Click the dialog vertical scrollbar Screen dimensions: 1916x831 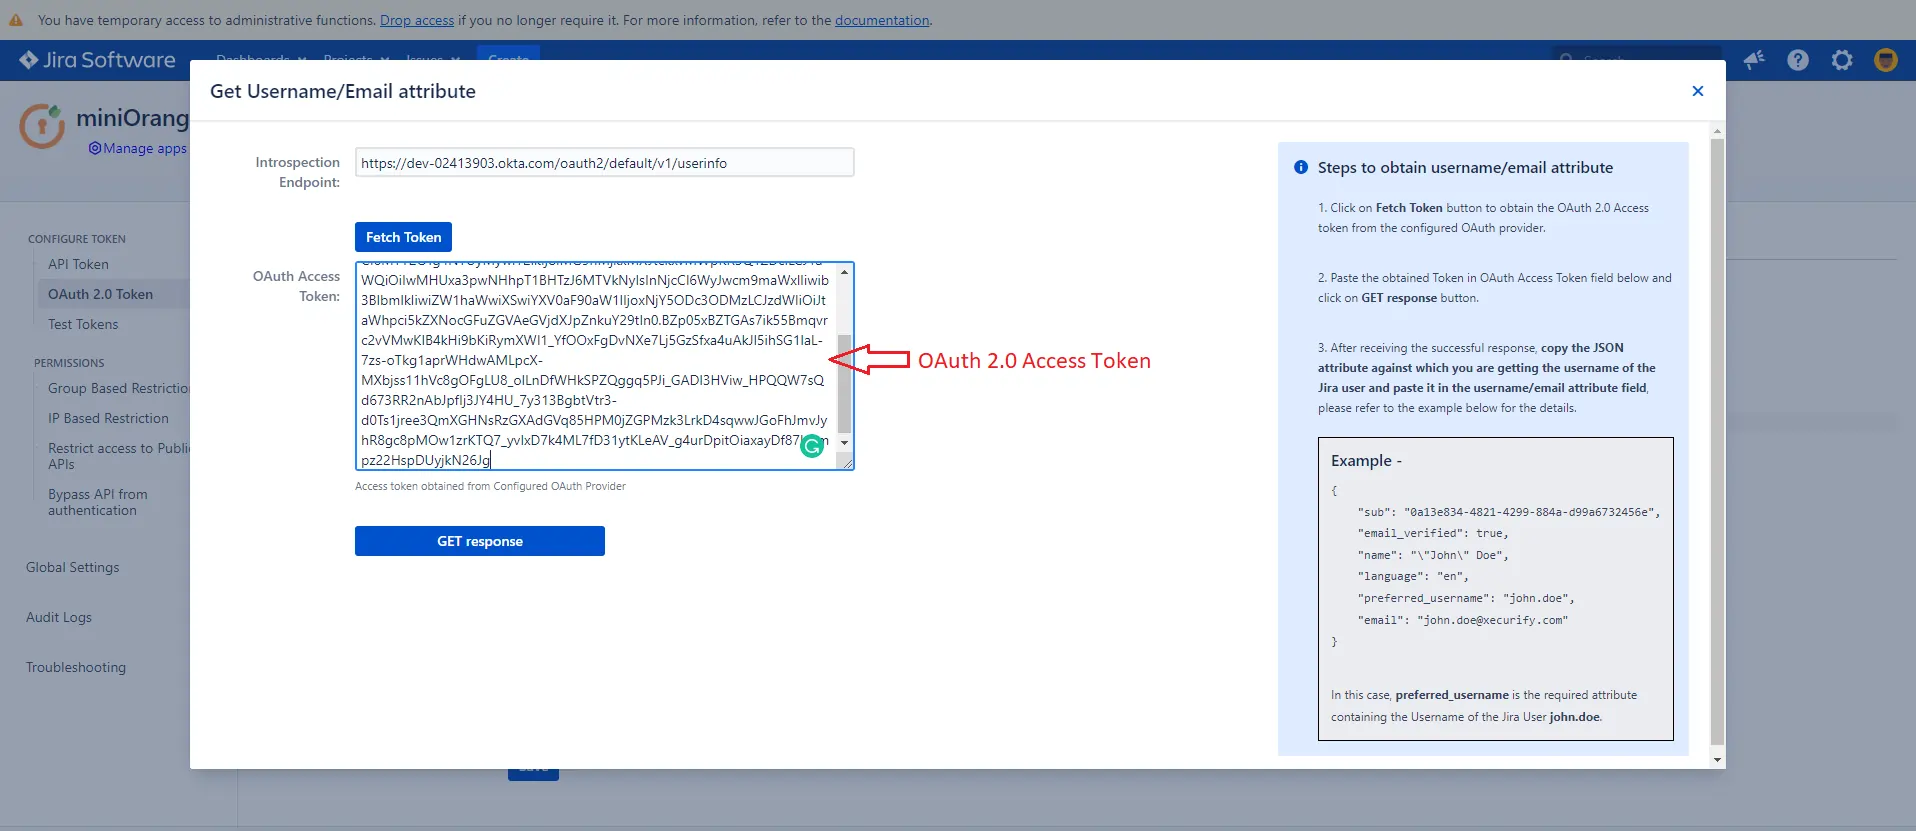click(1717, 440)
